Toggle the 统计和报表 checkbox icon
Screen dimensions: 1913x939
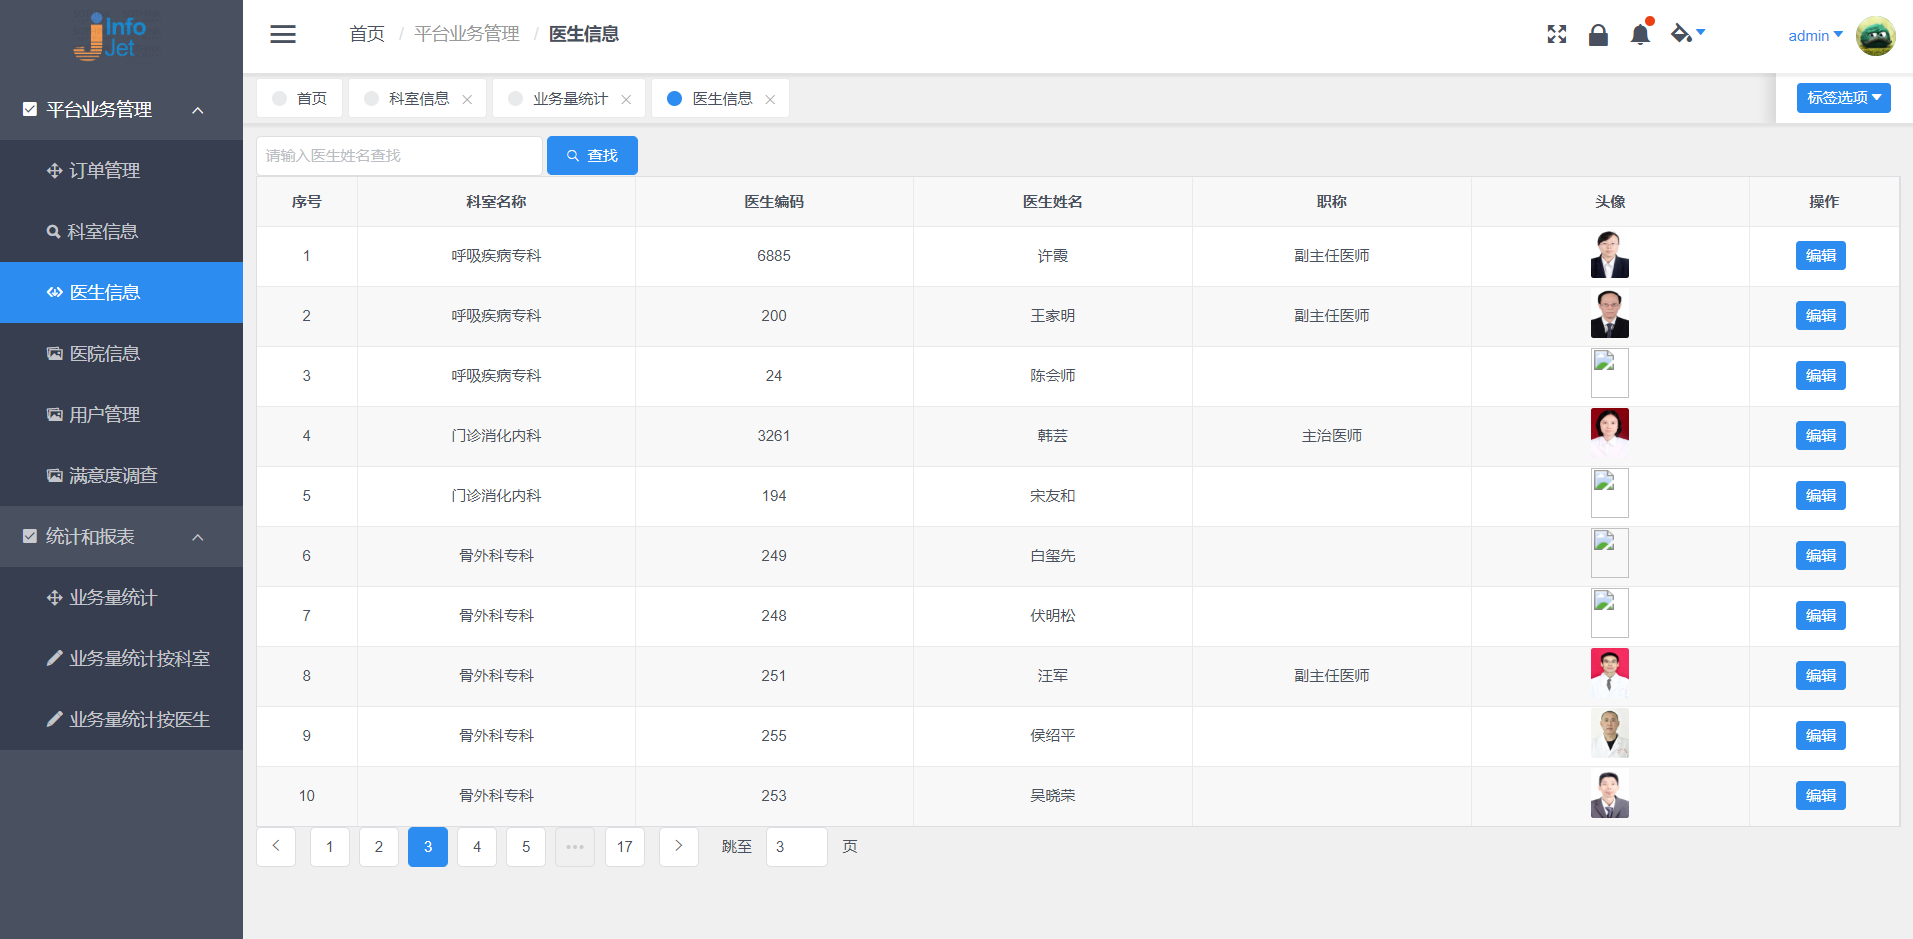tap(30, 537)
